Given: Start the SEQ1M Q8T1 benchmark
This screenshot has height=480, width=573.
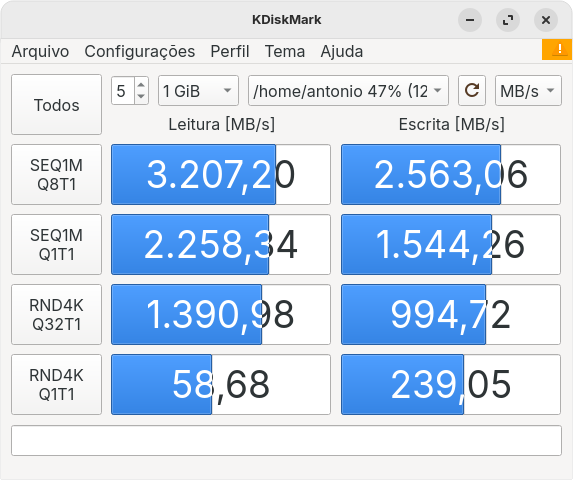Looking at the screenshot, I should coord(56,175).
